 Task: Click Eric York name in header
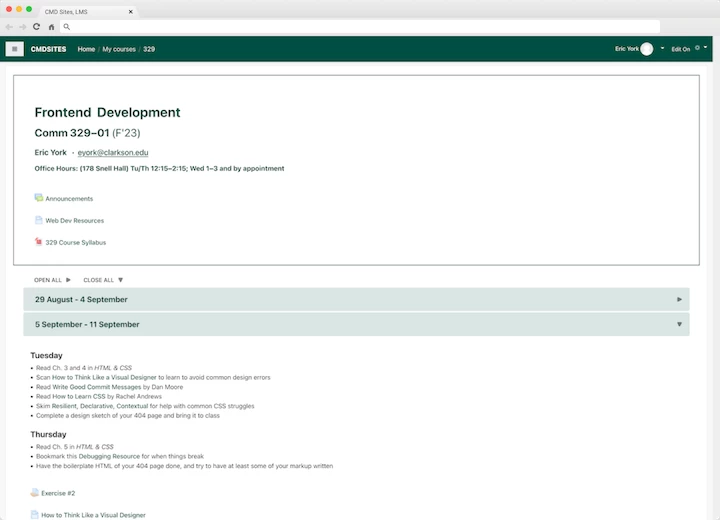627,49
